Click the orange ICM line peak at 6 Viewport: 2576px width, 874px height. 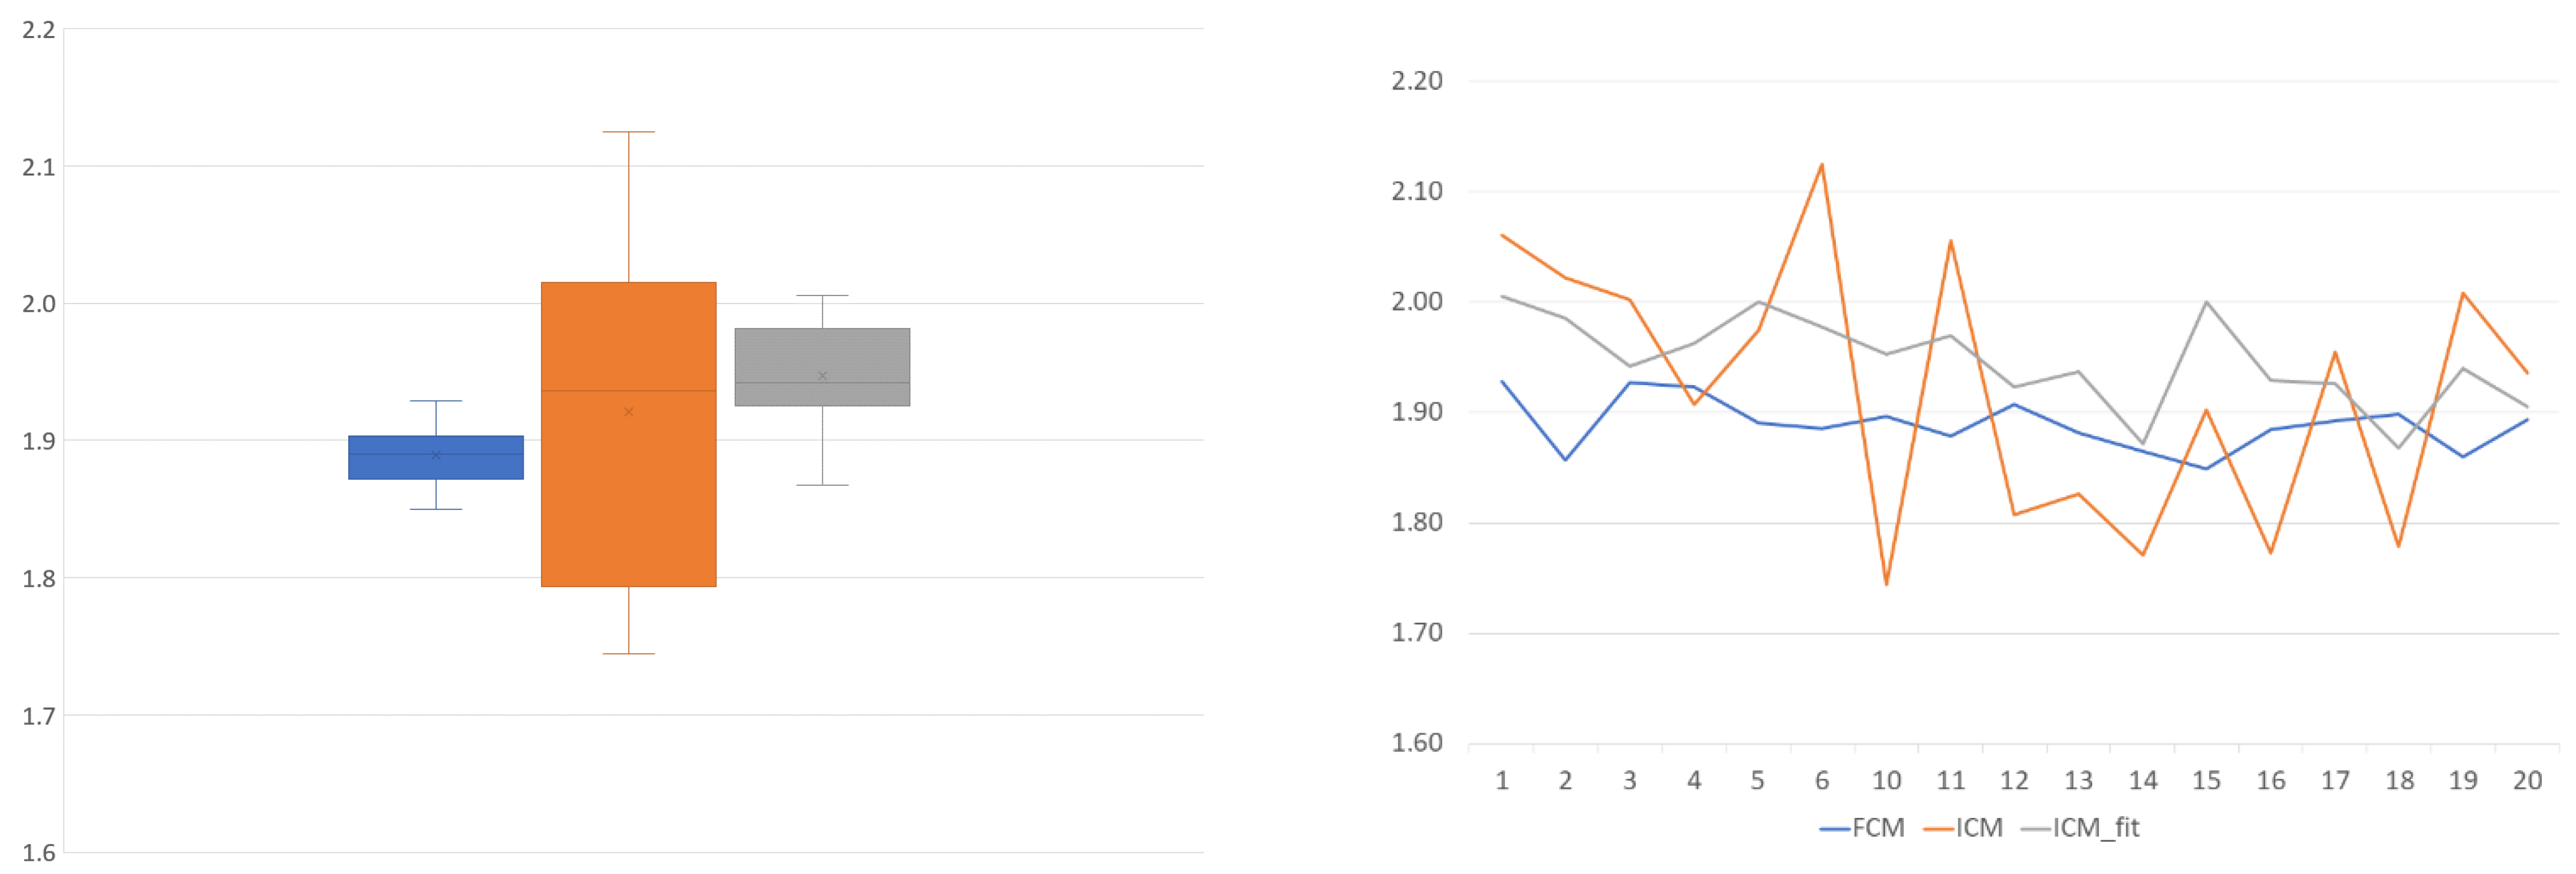[x=1822, y=165]
